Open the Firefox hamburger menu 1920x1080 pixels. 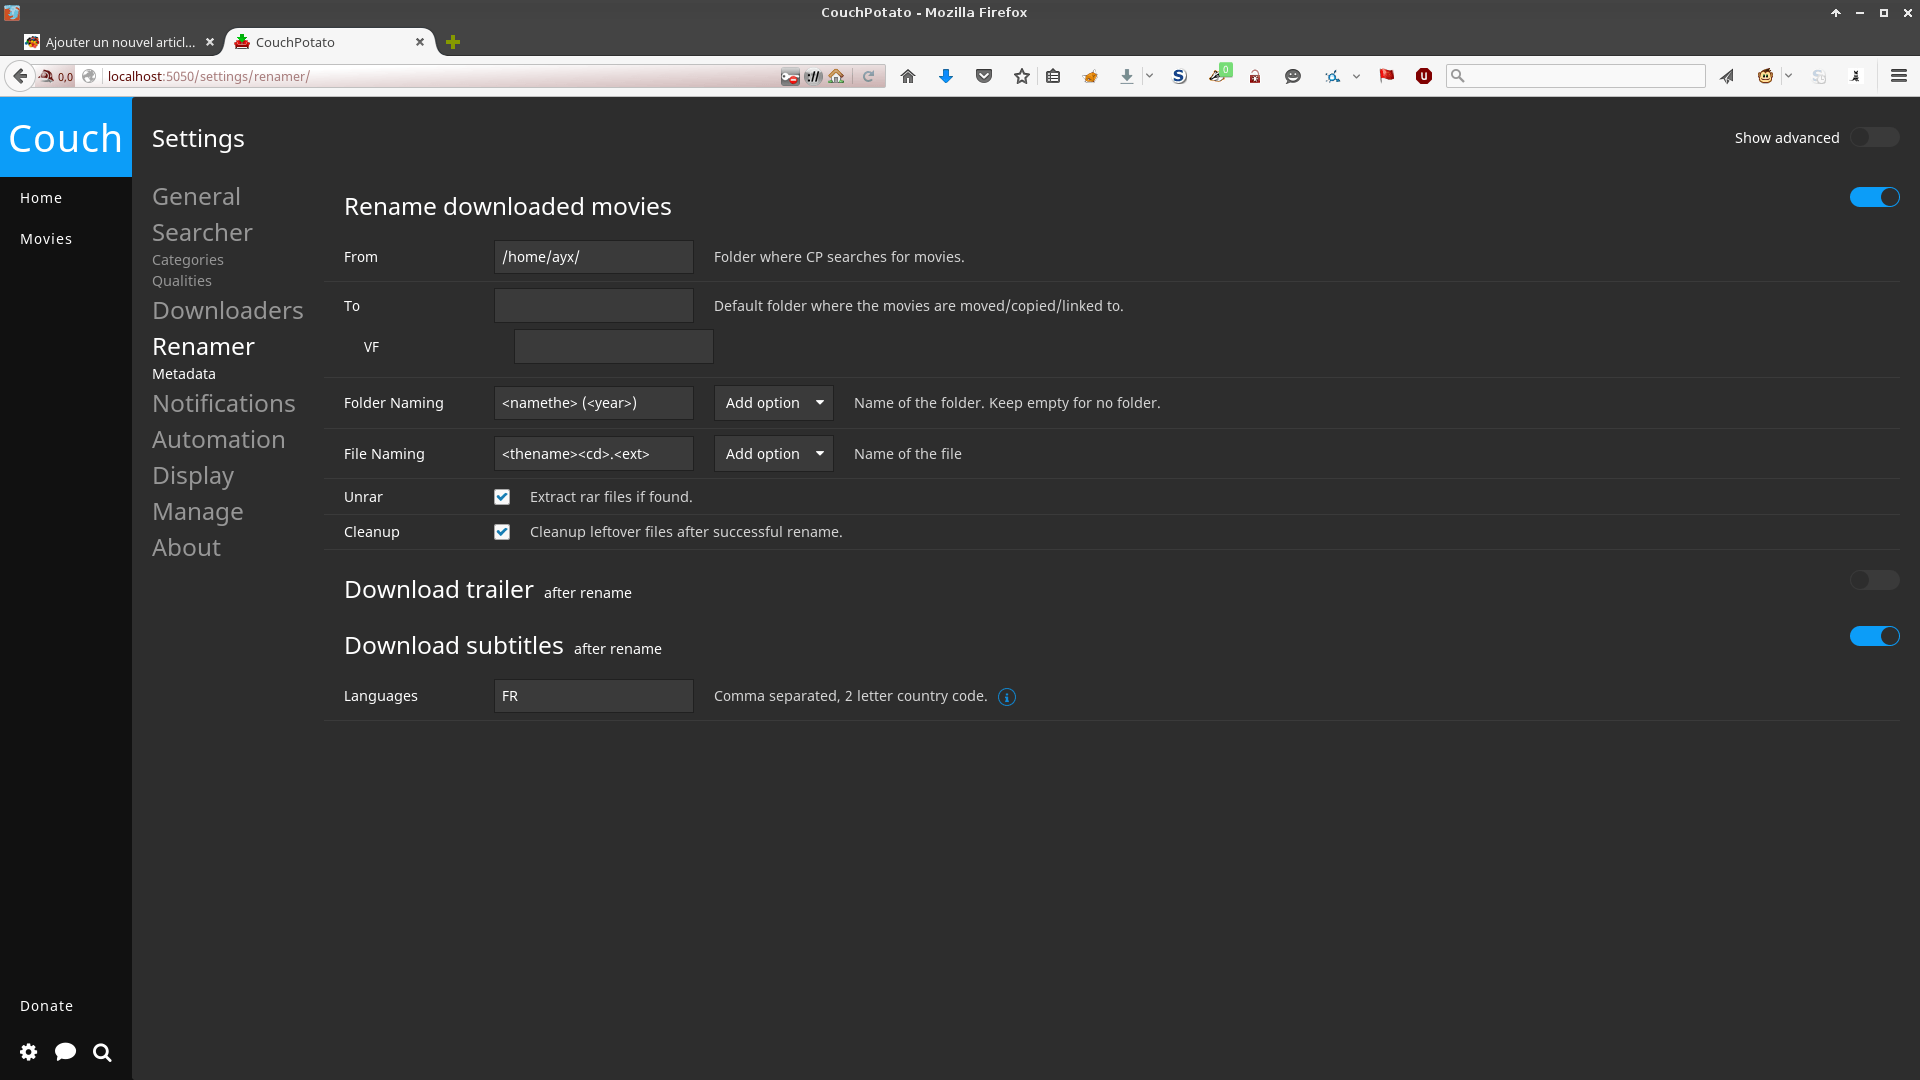[x=1899, y=76]
